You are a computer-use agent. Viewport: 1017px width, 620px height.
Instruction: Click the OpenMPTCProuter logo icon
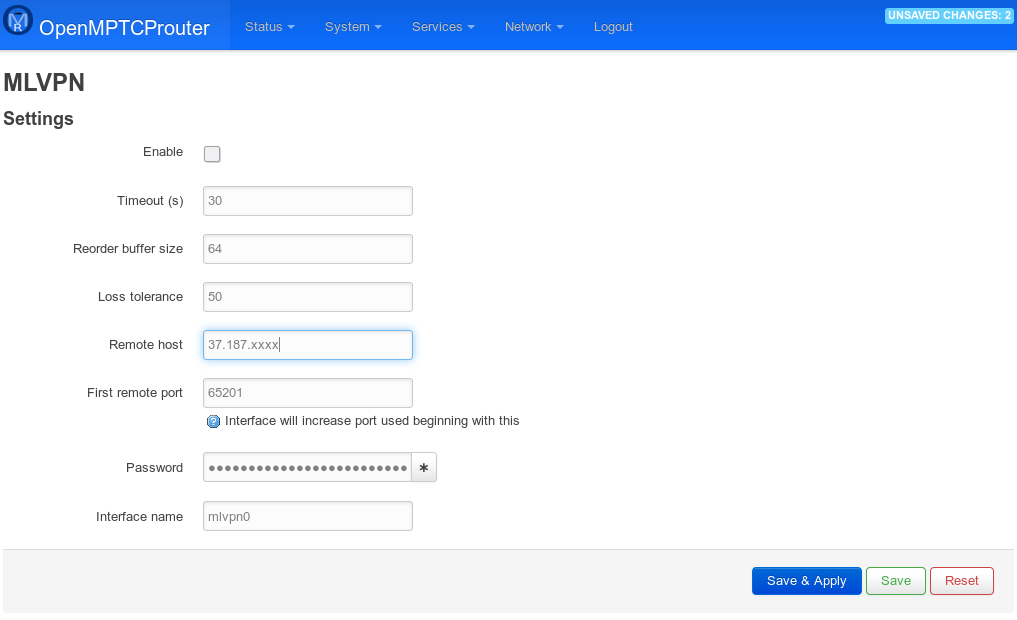coord(18,21)
